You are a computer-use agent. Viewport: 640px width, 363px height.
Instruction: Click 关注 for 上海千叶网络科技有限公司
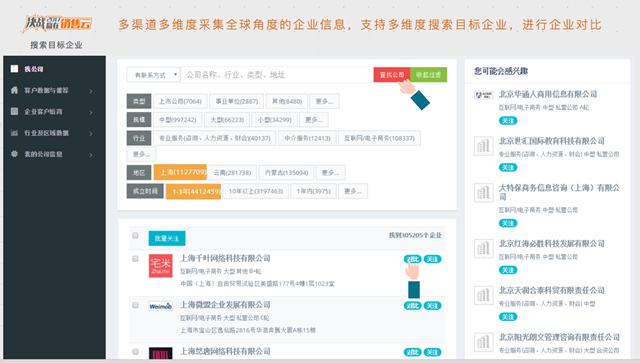coord(432,259)
